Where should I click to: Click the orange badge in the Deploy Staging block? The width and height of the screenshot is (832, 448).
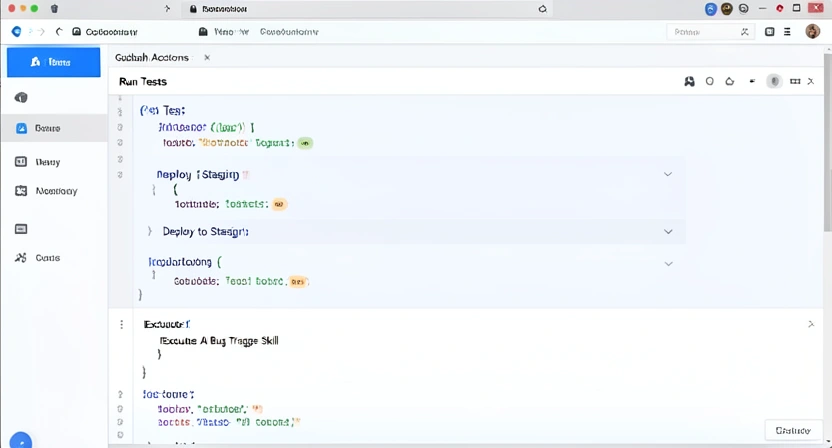coord(279,204)
